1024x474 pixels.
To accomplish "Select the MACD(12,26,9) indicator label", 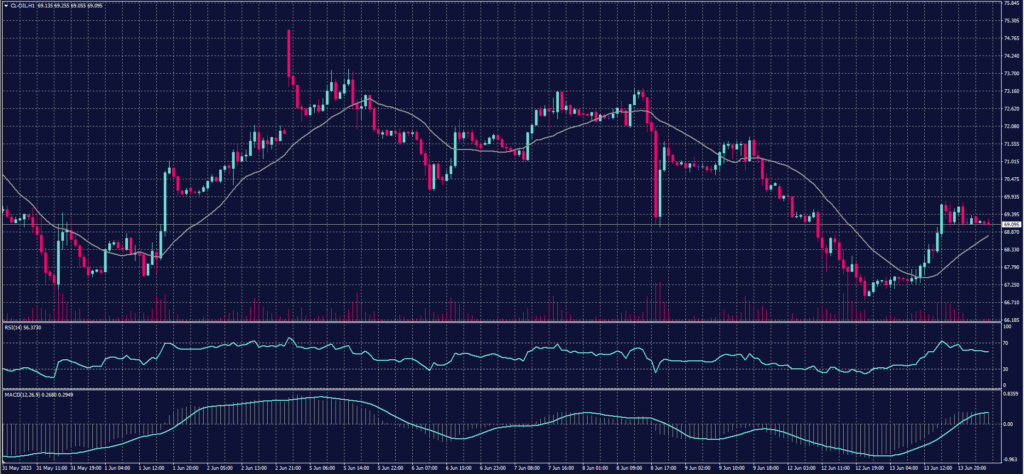I will click(18, 392).
